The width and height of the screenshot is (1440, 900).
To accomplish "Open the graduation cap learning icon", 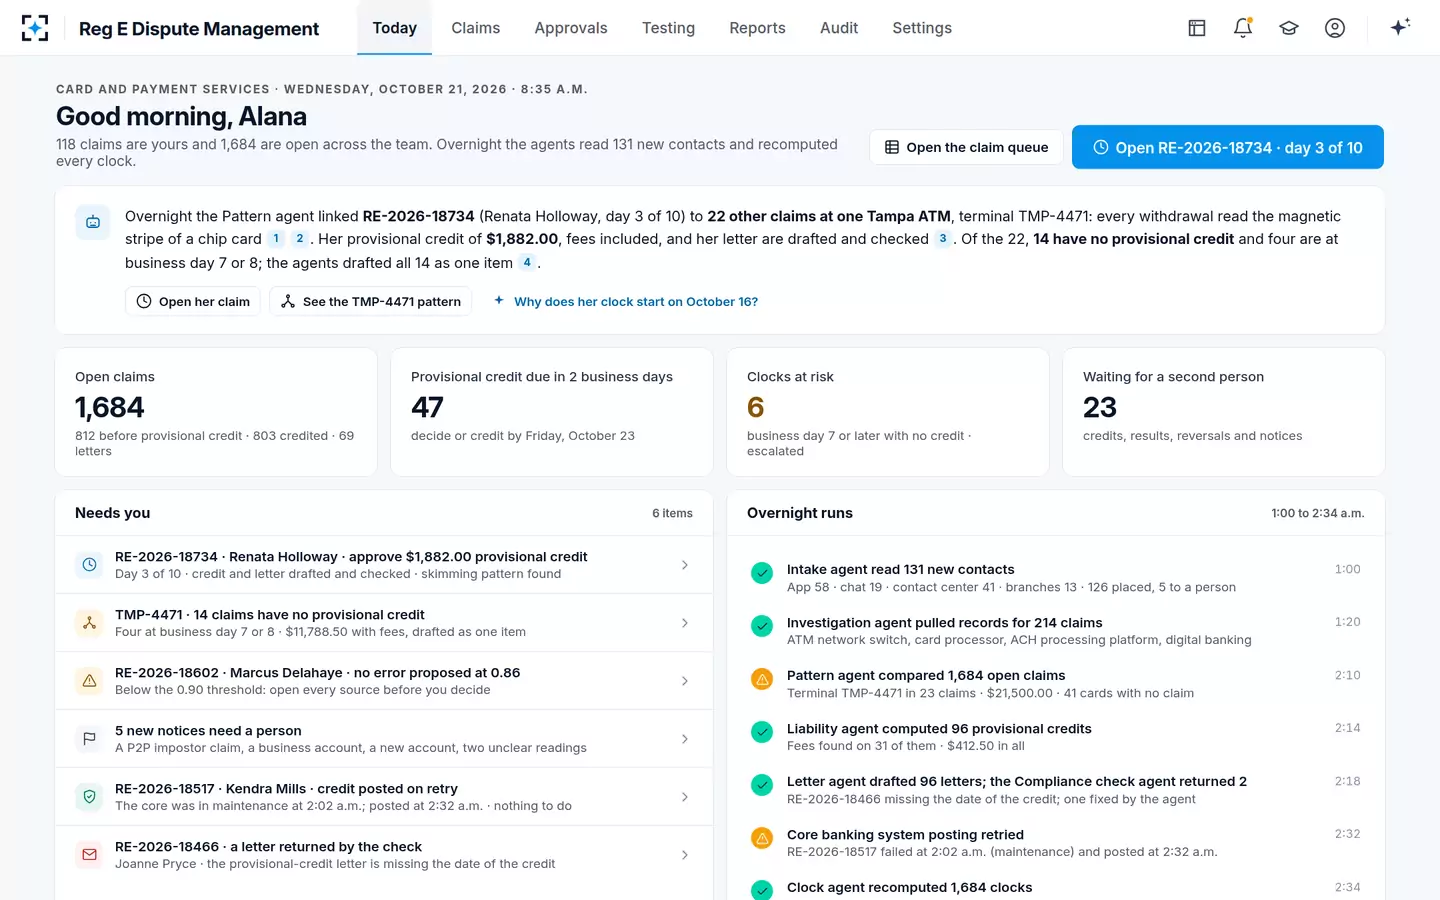I will [1289, 28].
